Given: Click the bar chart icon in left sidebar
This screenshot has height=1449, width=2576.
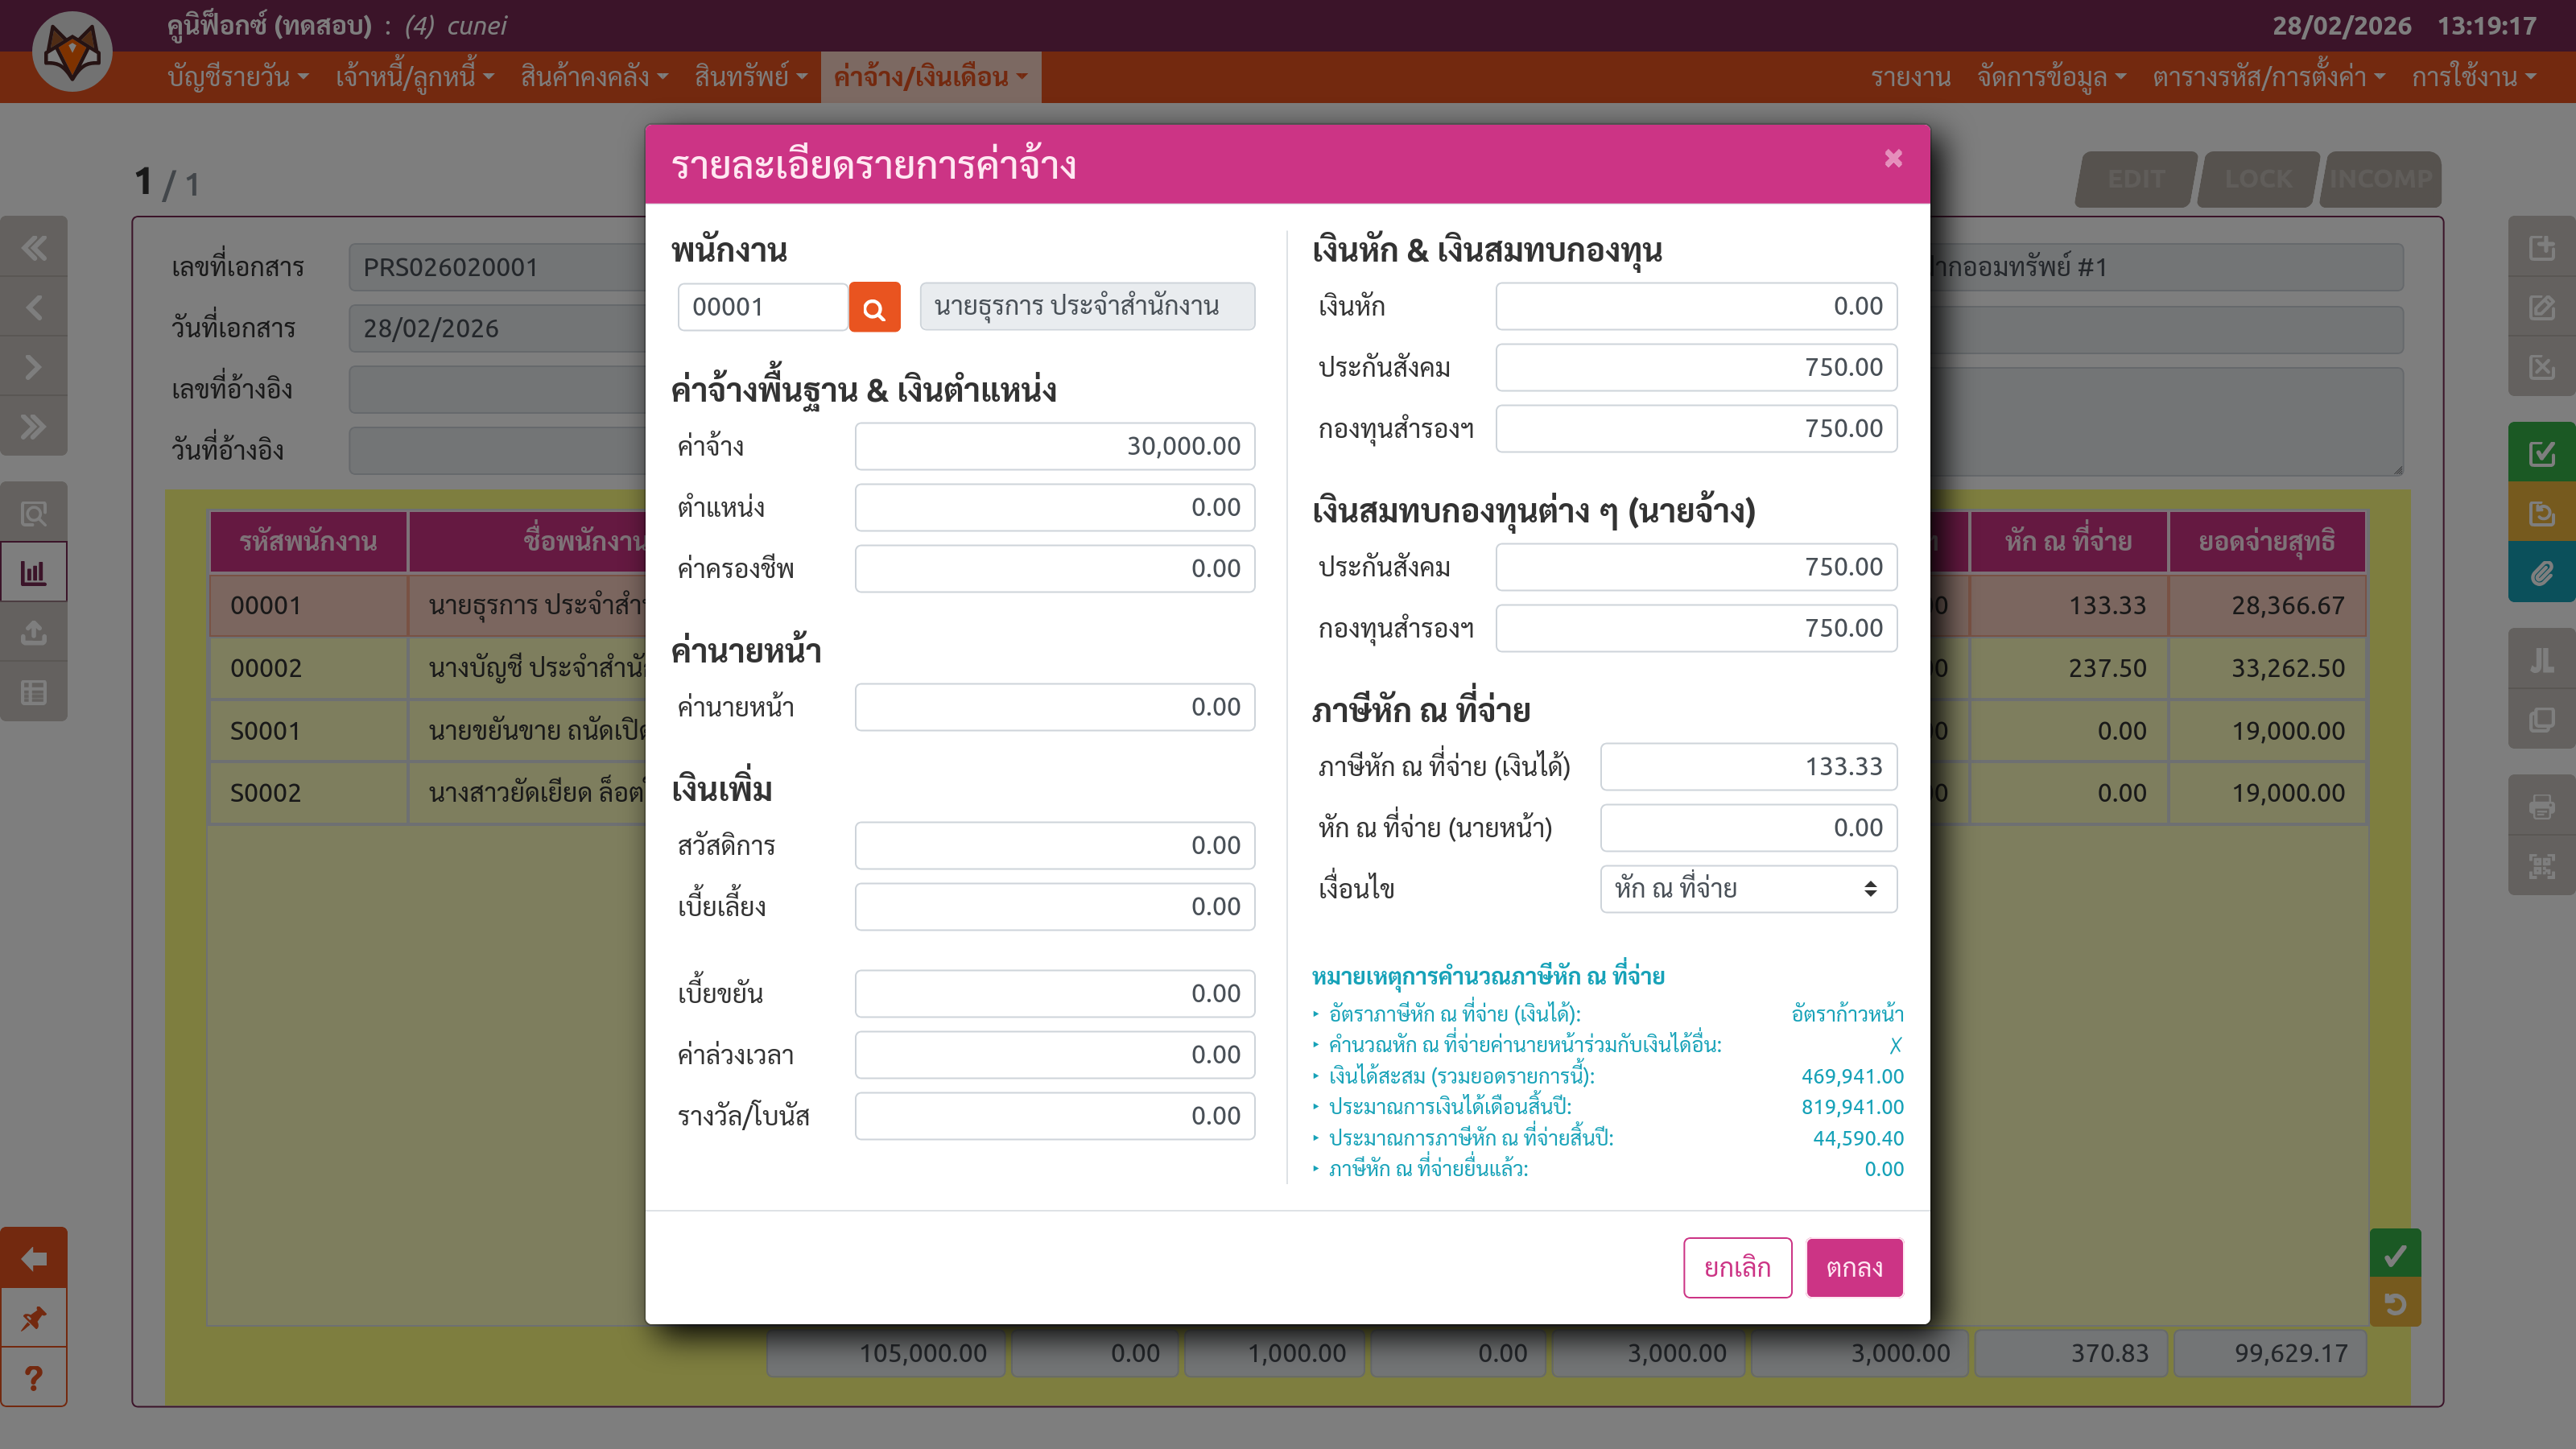Looking at the screenshot, I should [x=34, y=573].
